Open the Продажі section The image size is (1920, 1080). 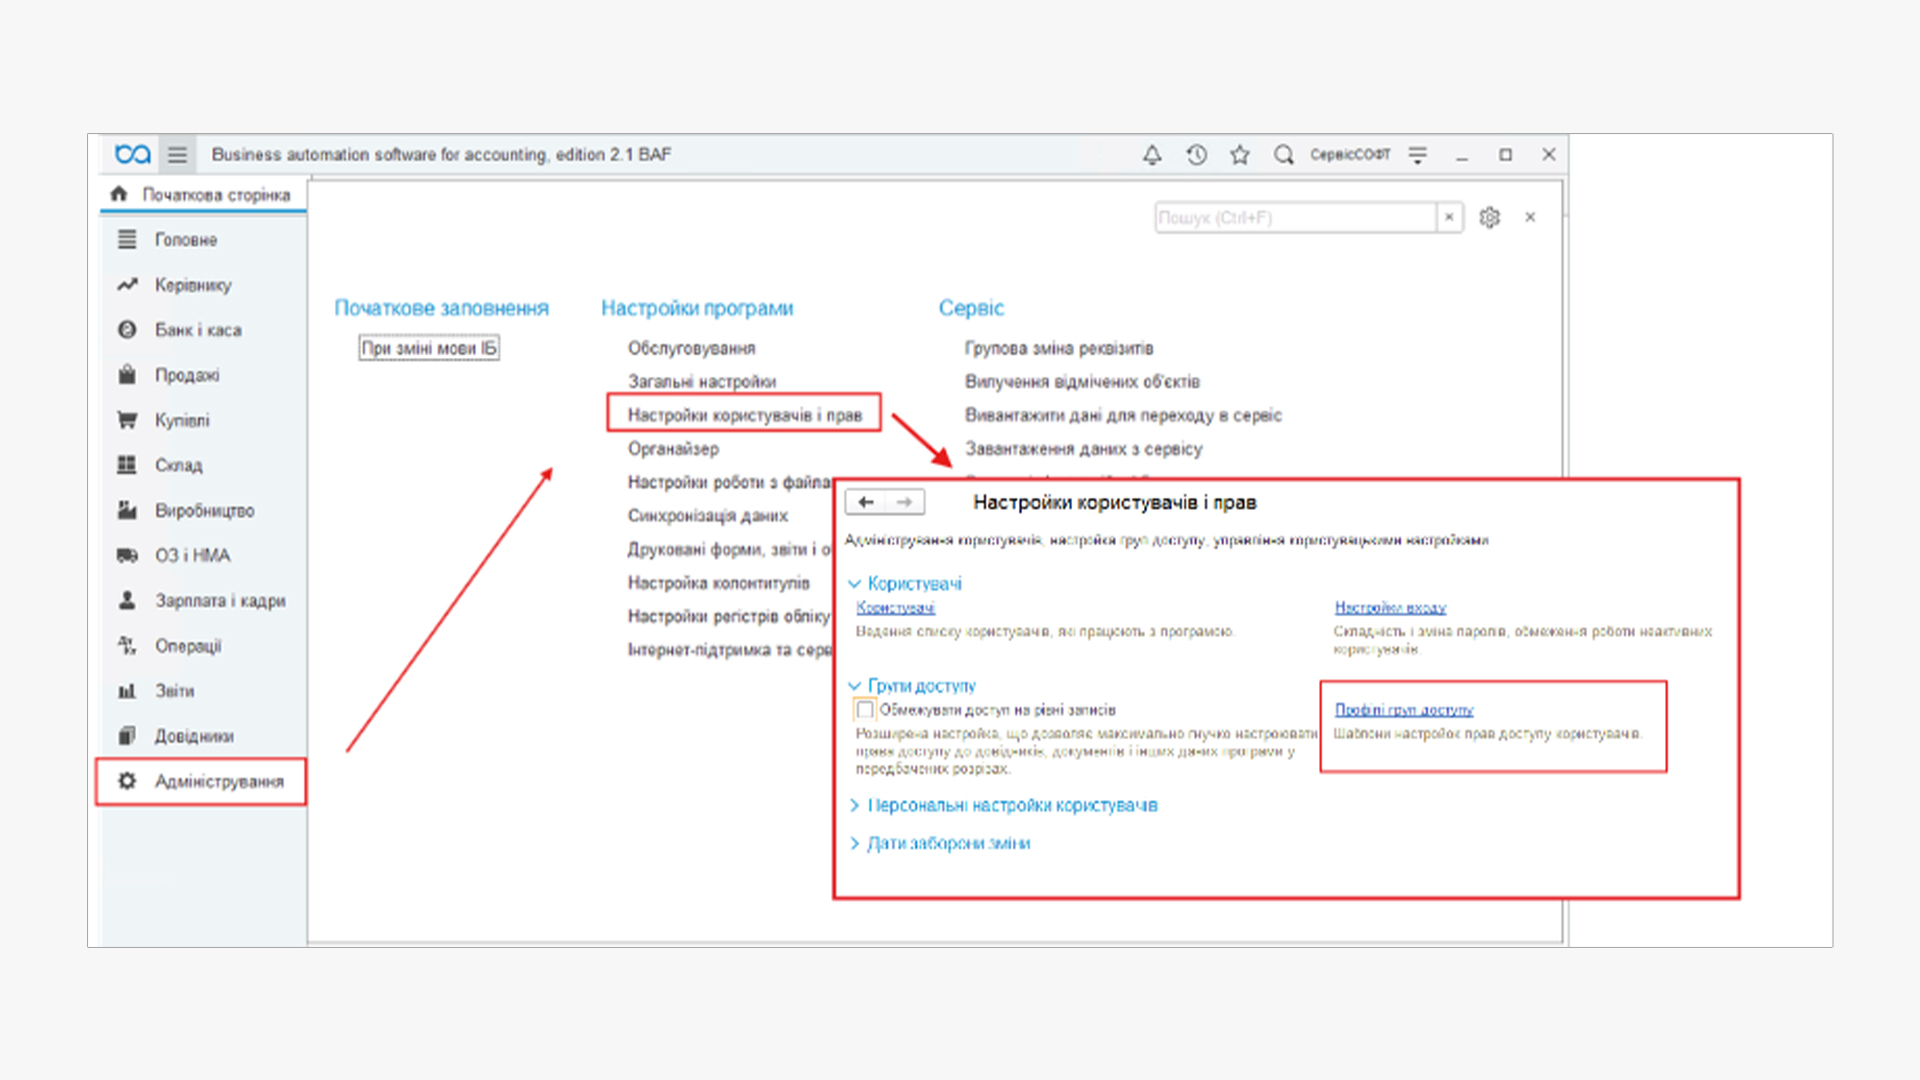tap(187, 375)
